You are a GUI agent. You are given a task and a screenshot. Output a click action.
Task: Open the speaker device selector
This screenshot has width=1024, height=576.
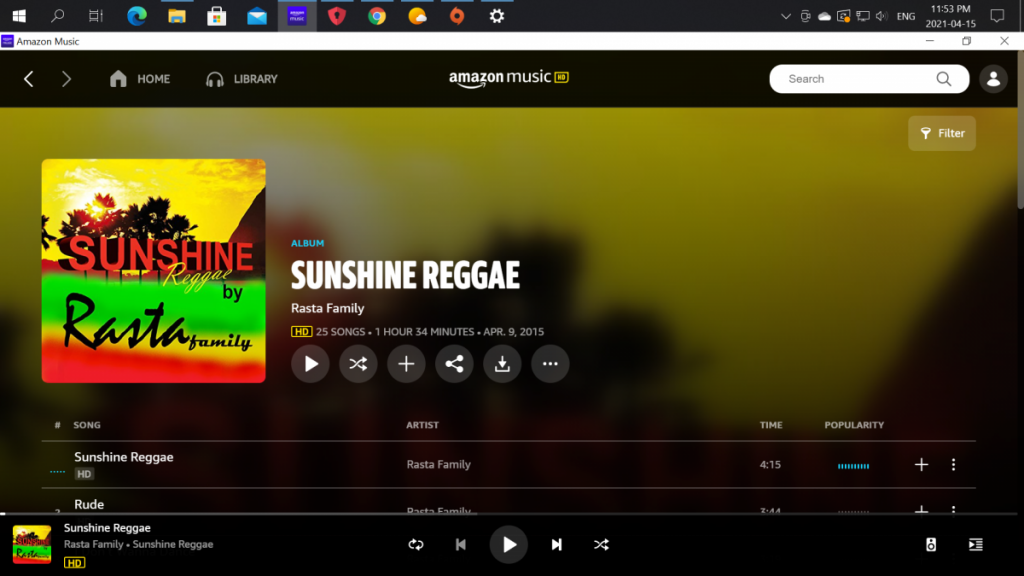coord(931,545)
